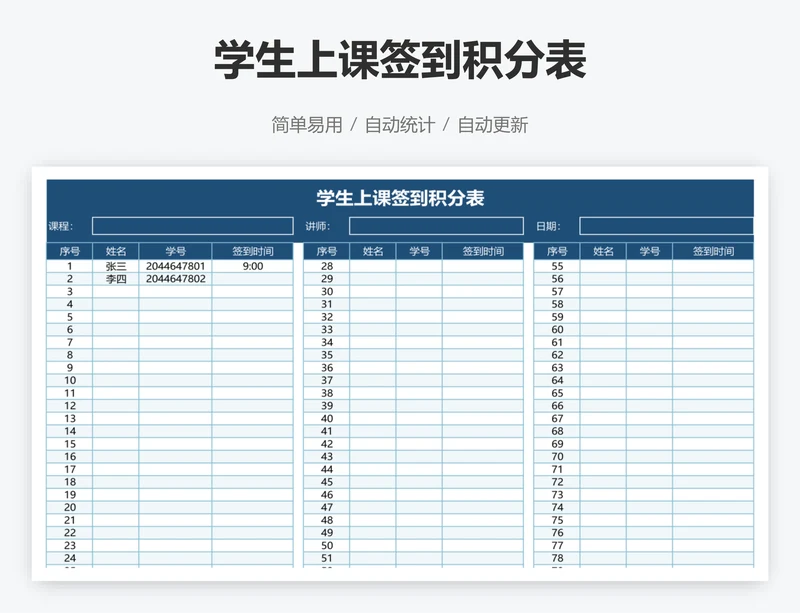Click the subtitle text 简单易用
This screenshot has height=613, width=800.
(307, 125)
